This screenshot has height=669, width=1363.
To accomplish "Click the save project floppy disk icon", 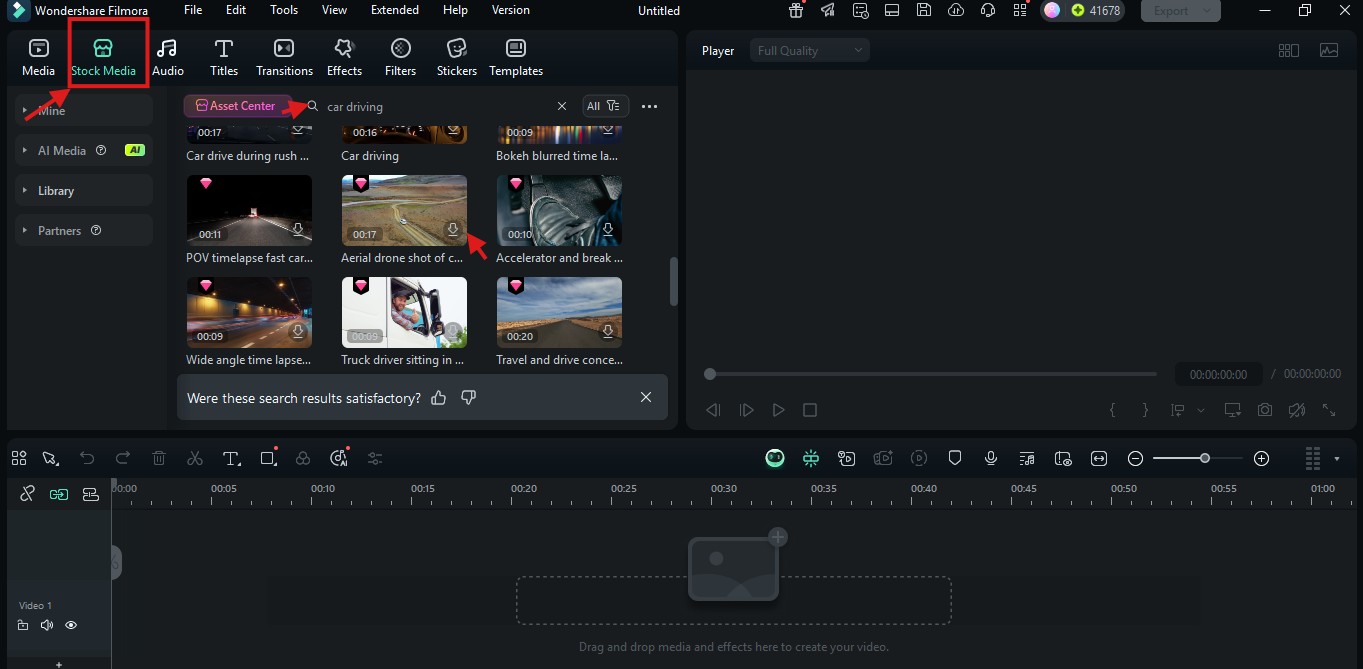I will click(x=924, y=11).
